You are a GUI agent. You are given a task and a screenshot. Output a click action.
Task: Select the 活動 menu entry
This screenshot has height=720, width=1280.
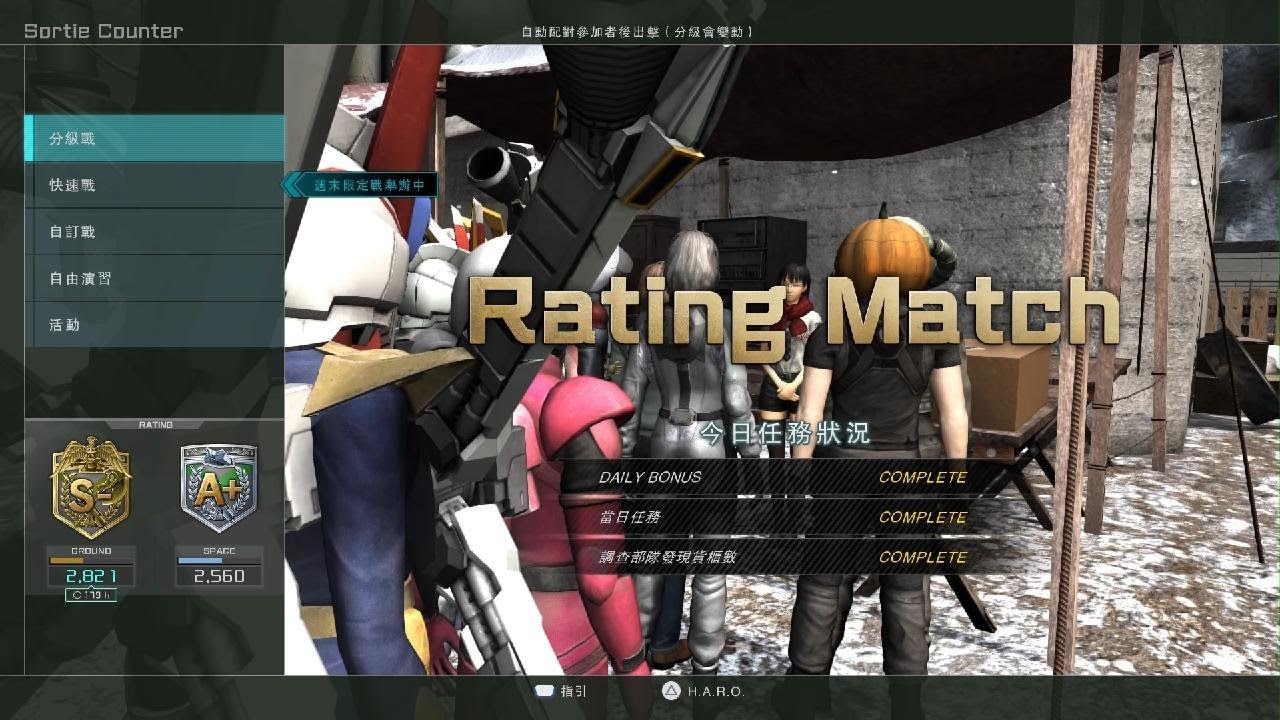[154, 325]
